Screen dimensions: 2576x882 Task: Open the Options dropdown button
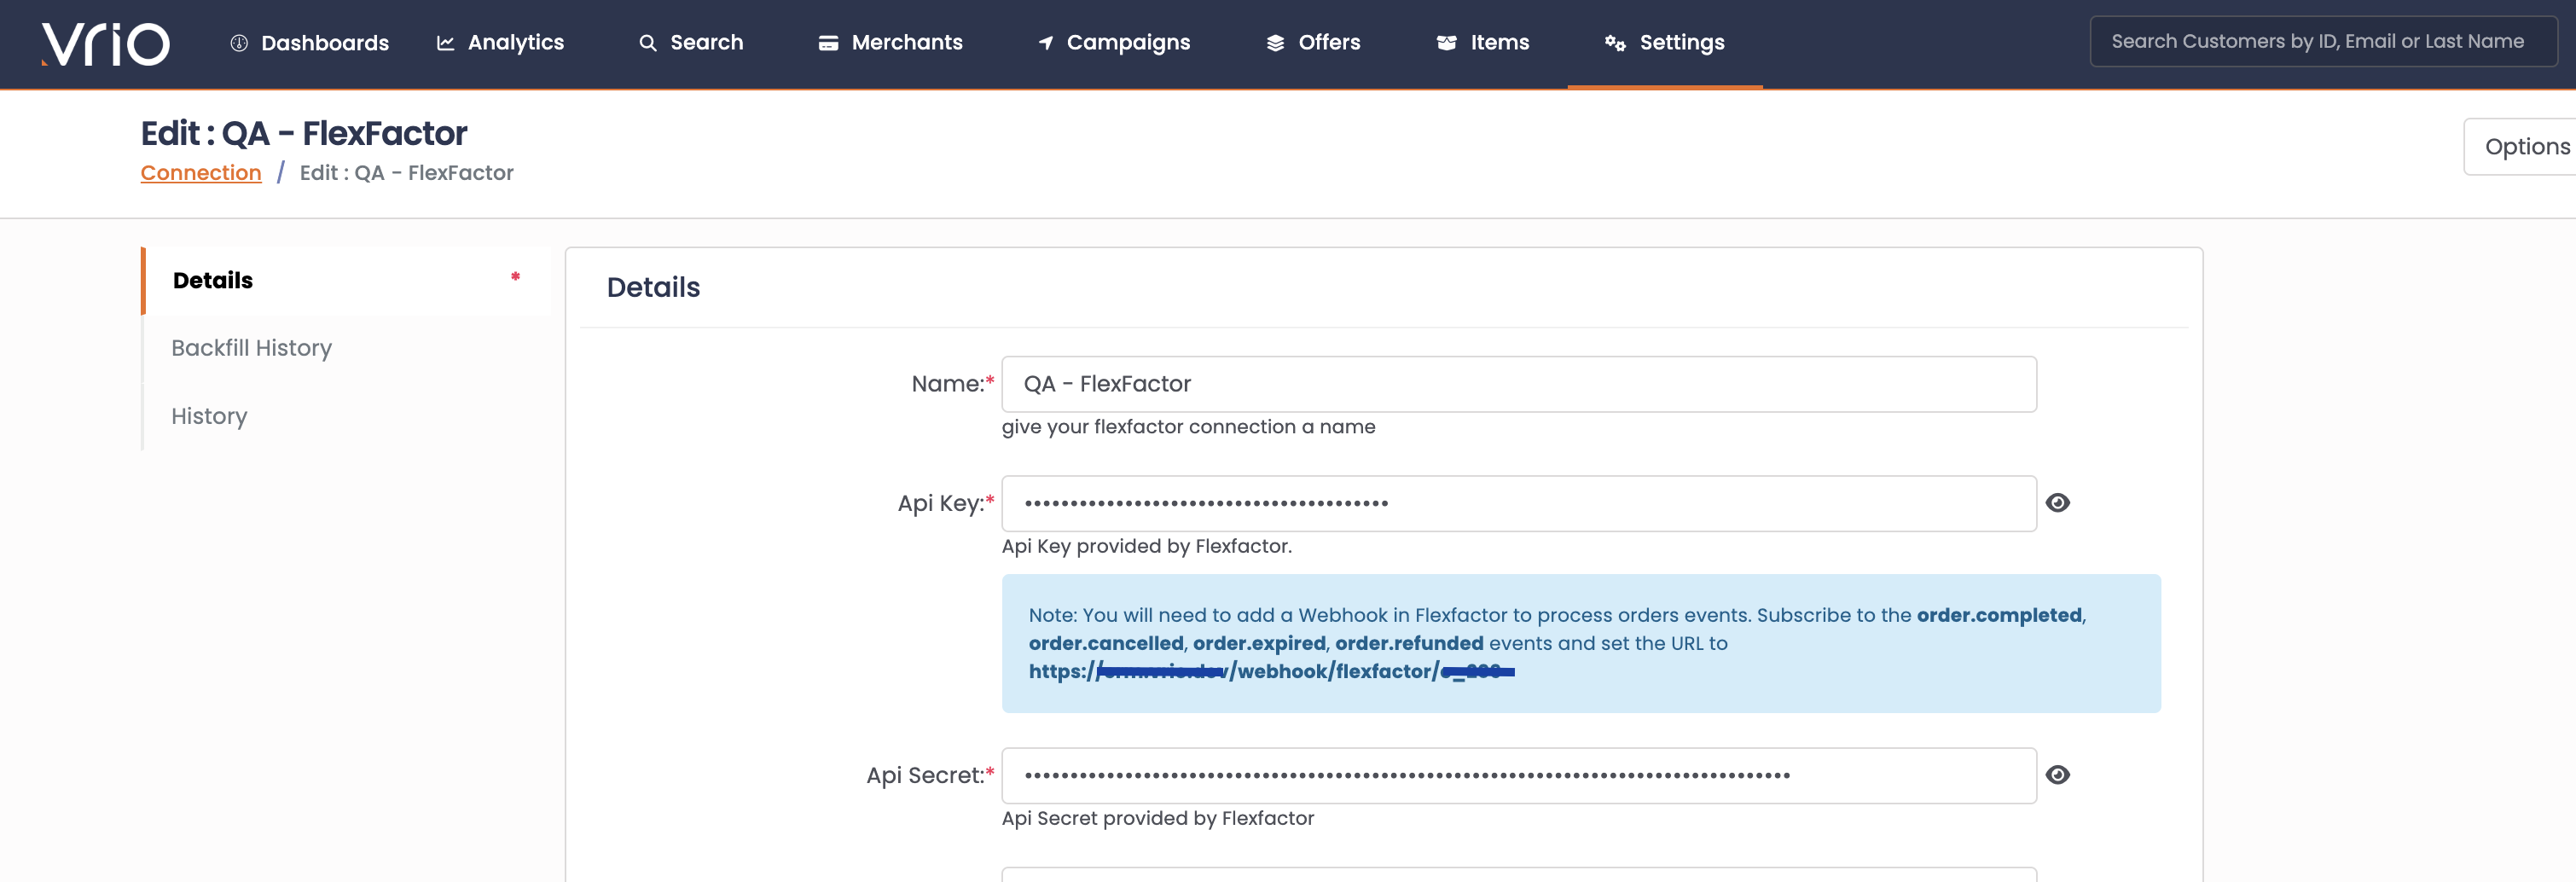(x=2520, y=147)
